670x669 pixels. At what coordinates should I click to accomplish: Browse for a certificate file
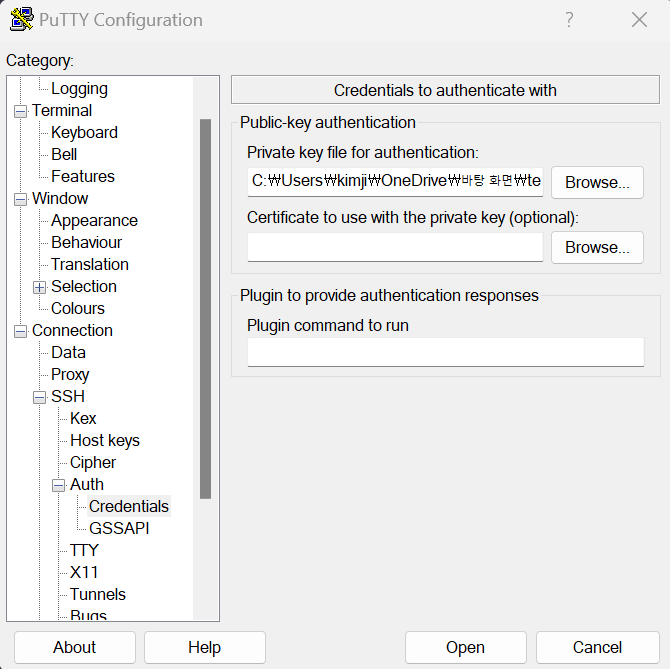(597, 247)
